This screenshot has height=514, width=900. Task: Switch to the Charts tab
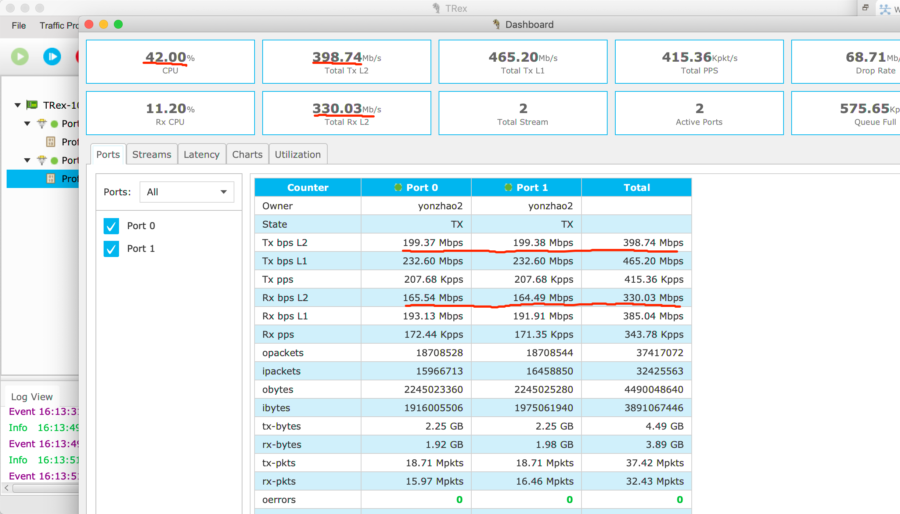[x=247, y=154]
